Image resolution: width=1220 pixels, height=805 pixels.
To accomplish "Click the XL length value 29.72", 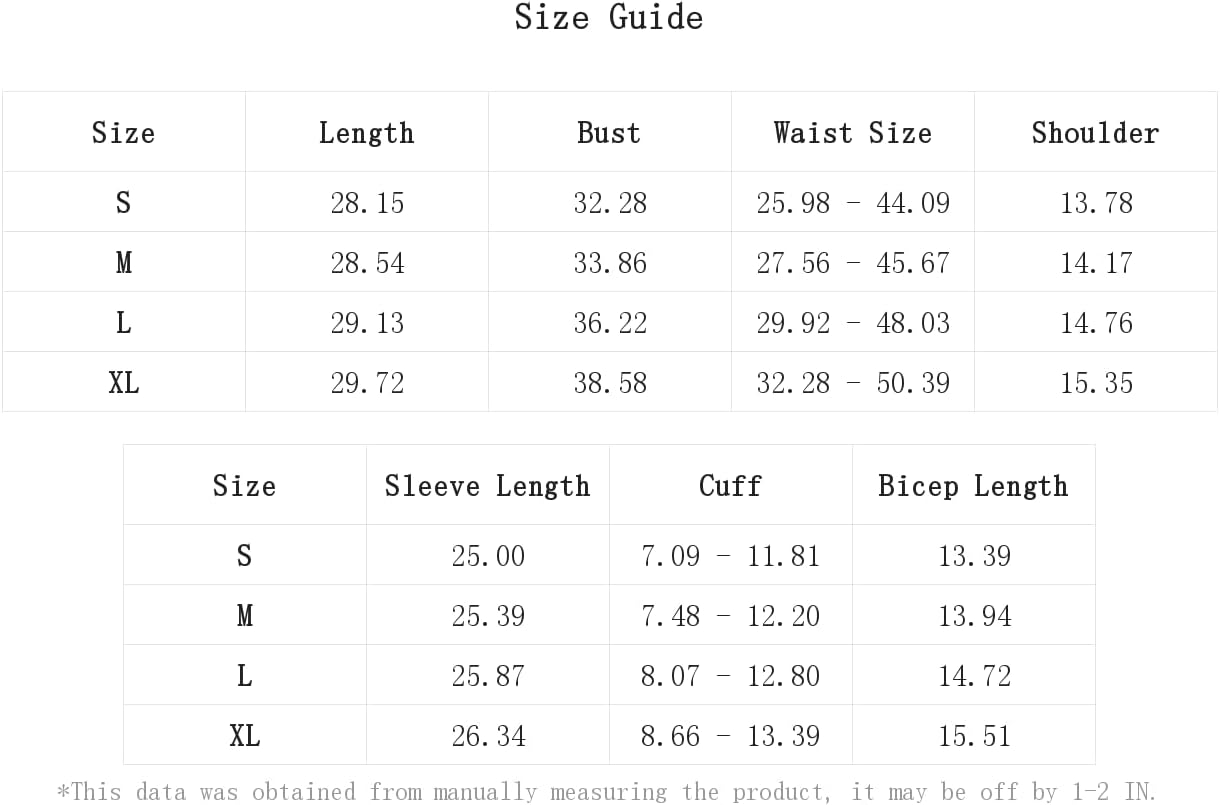I will point(367,383).
